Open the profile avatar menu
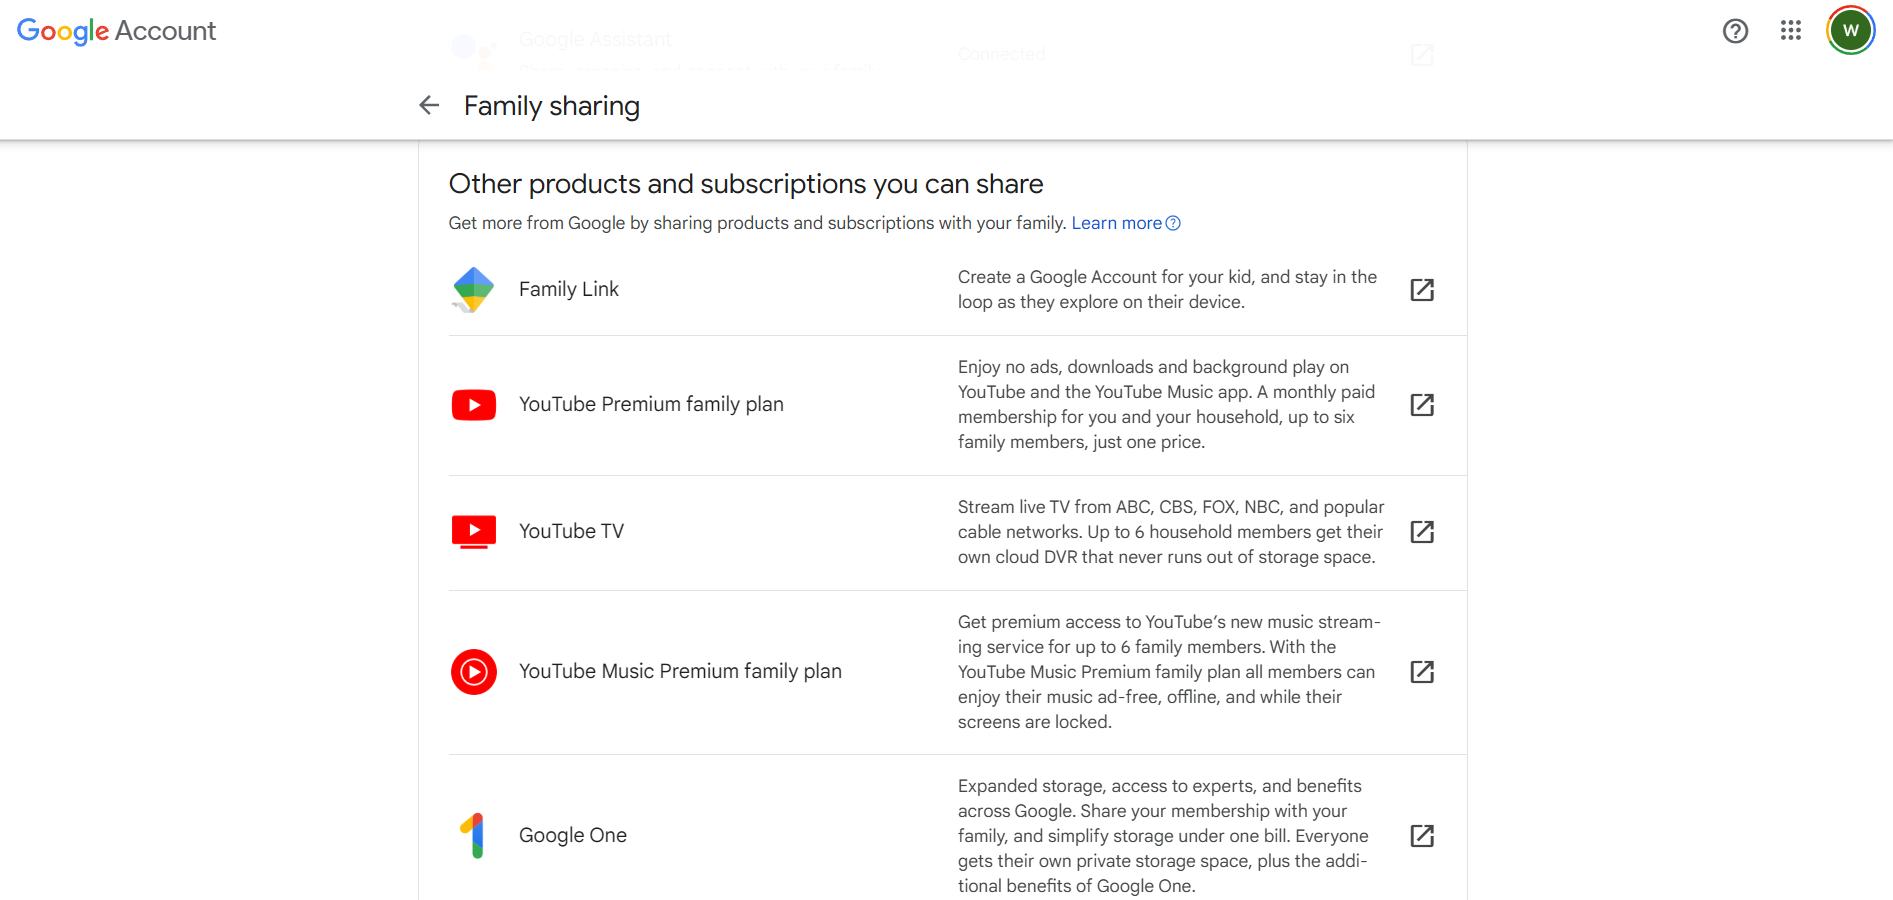1893x900 pixels. point(1851,31)
